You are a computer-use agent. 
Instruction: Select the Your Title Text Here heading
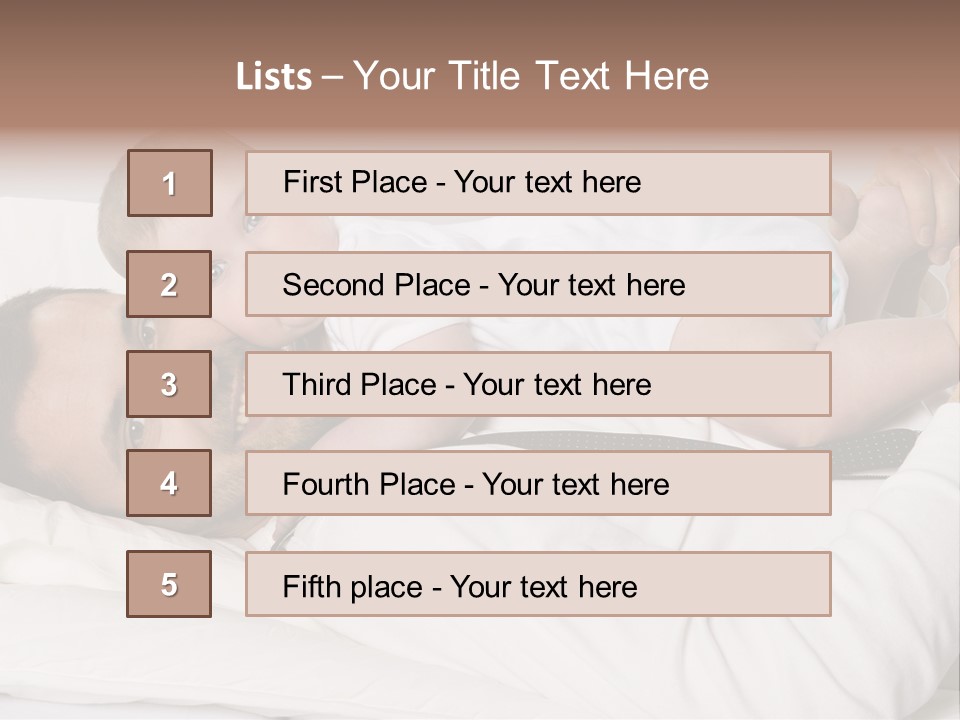coord(531,76)
